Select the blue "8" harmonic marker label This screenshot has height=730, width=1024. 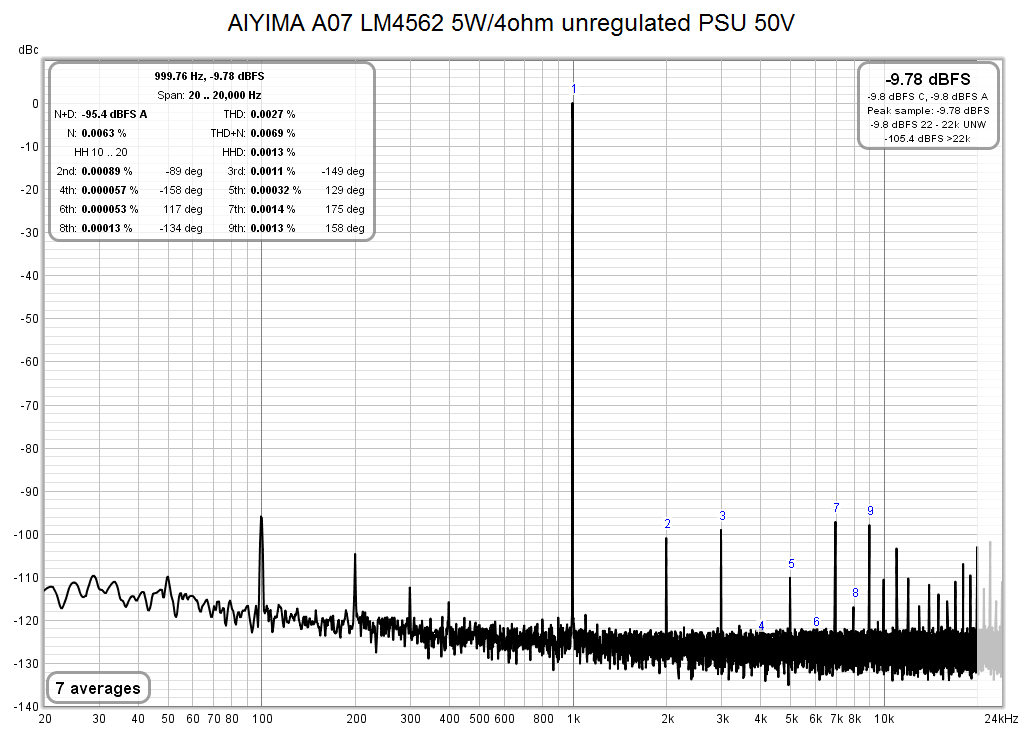click(856, 593)
